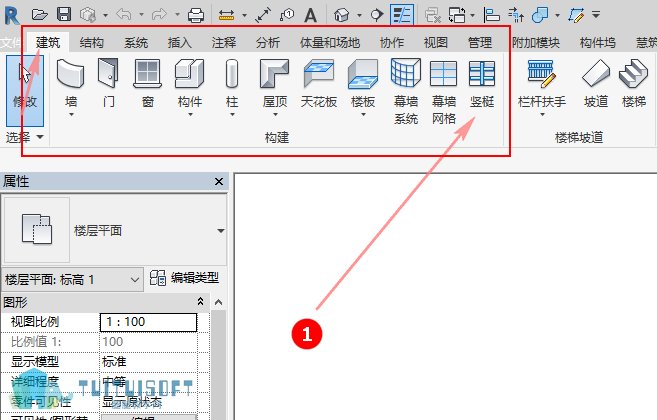Switch to the 系统 ribbon tab
Screen dimensions: 657x420
click(x=136, y=42)
